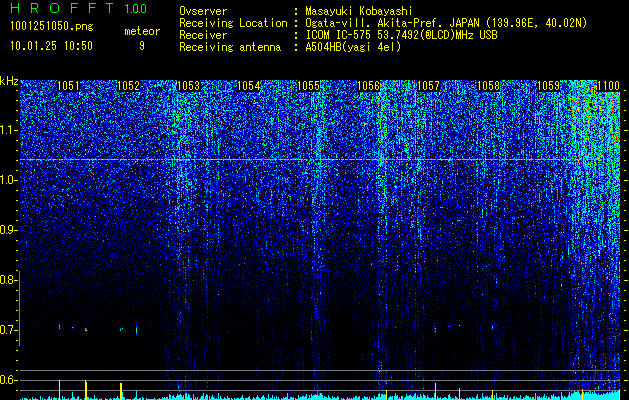
Task: Click the HROFFT 1.00 program title
Action: [x=78, y=8]
